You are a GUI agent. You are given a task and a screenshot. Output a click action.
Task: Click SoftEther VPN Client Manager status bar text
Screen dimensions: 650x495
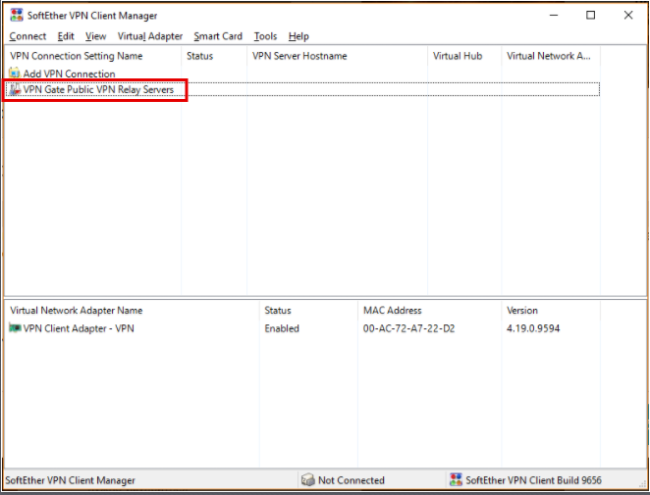coord(70,480)
